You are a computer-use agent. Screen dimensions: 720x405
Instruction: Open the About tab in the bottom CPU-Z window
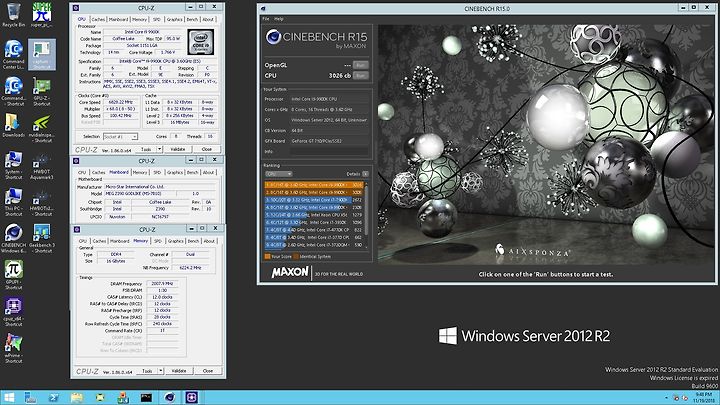click(x=209, y=241)
